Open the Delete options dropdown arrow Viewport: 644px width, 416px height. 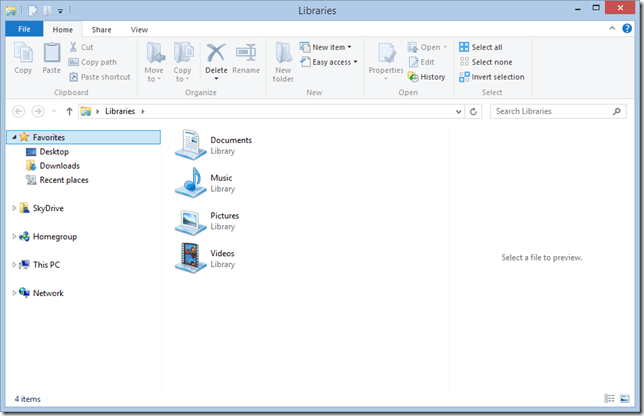[216, 78]
